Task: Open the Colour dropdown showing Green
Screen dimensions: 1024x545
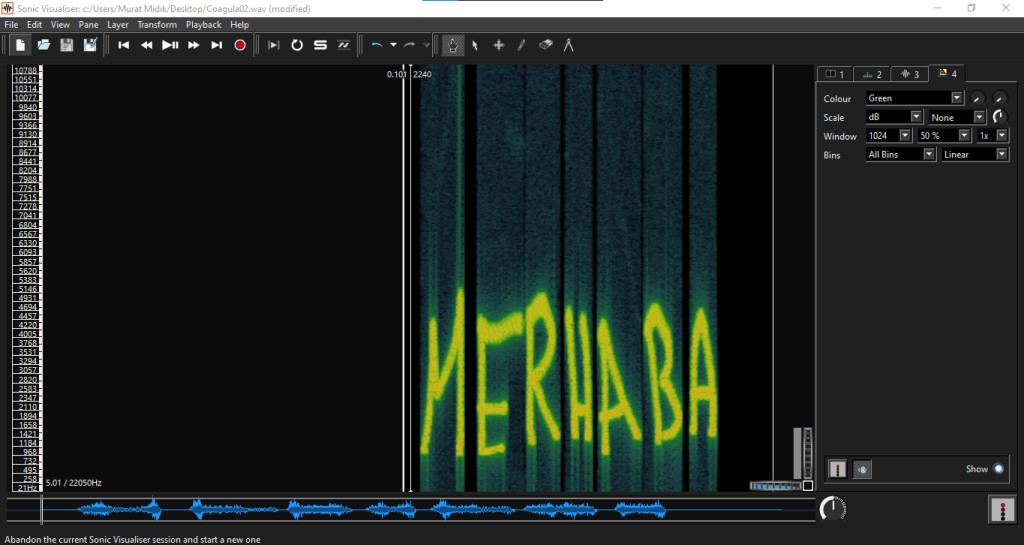Action: 914,98
